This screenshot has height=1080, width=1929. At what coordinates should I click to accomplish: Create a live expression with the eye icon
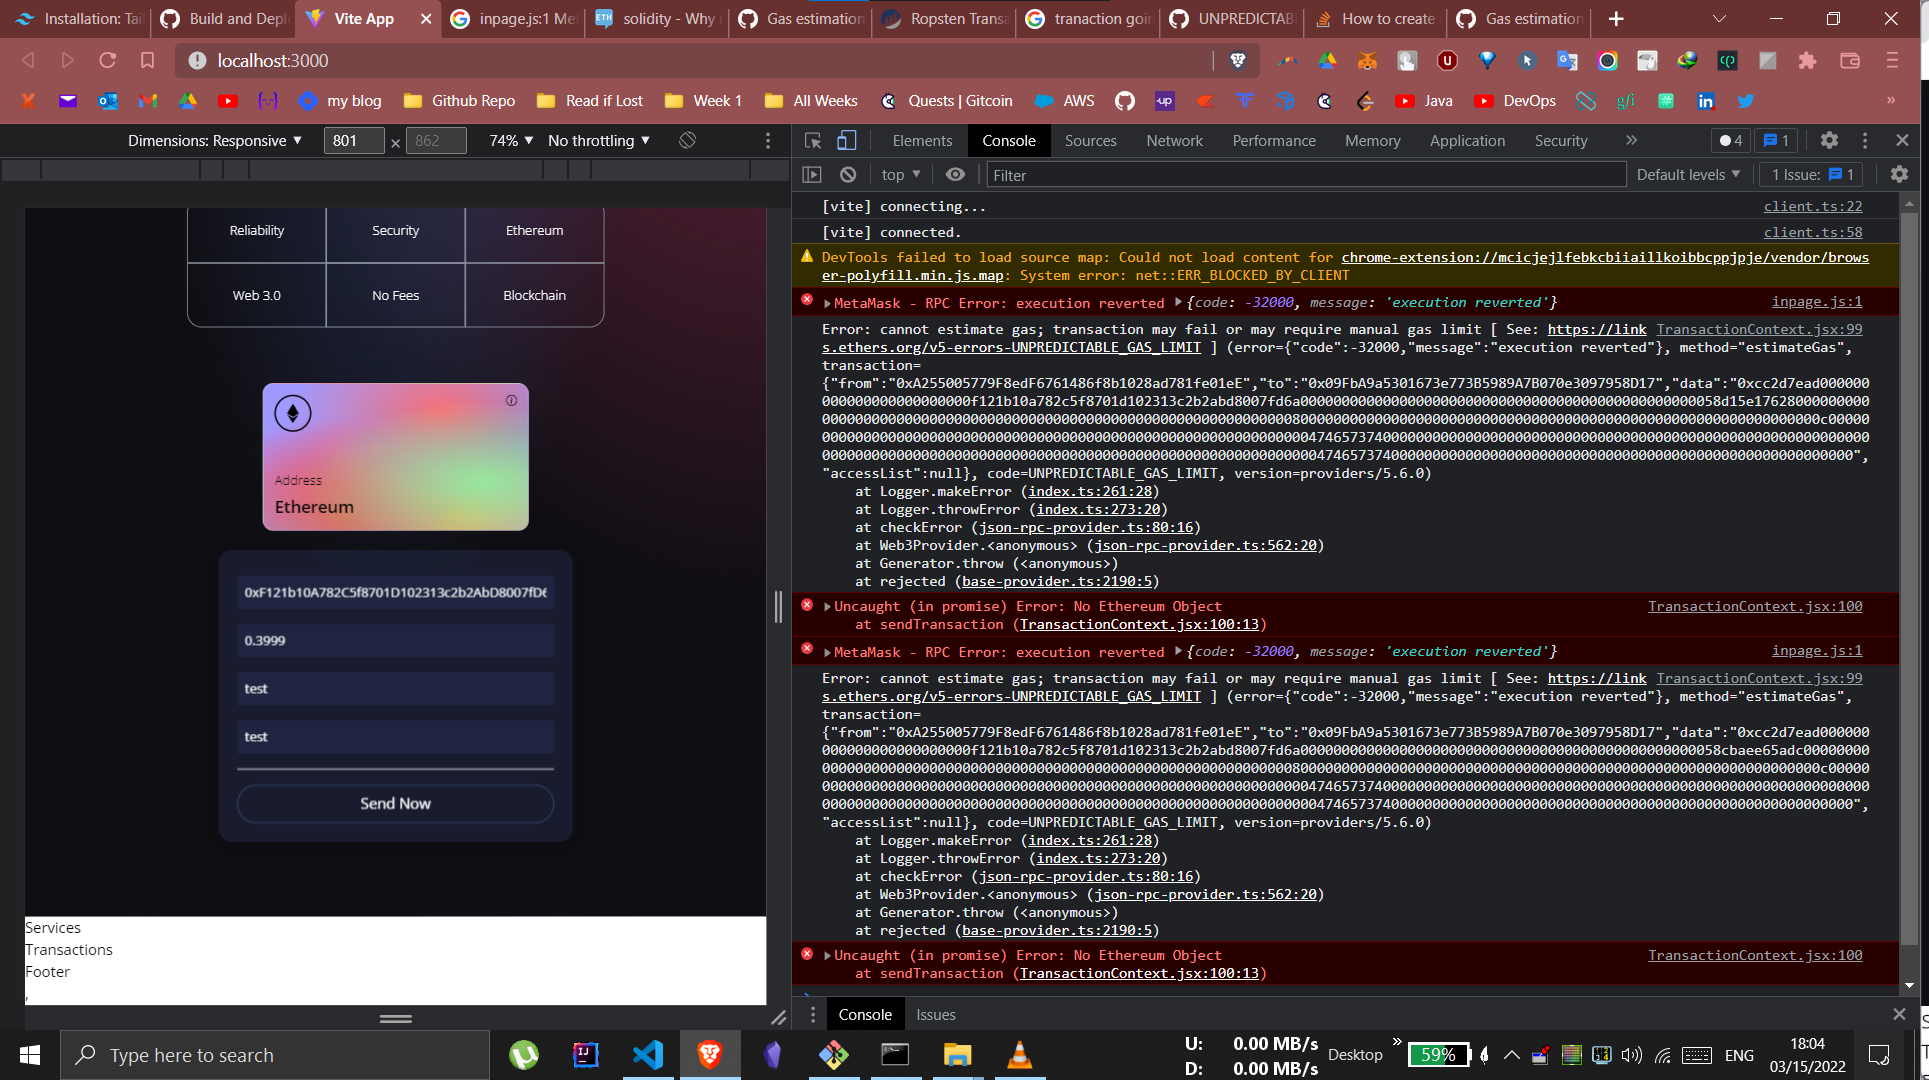tap(955, 174)
